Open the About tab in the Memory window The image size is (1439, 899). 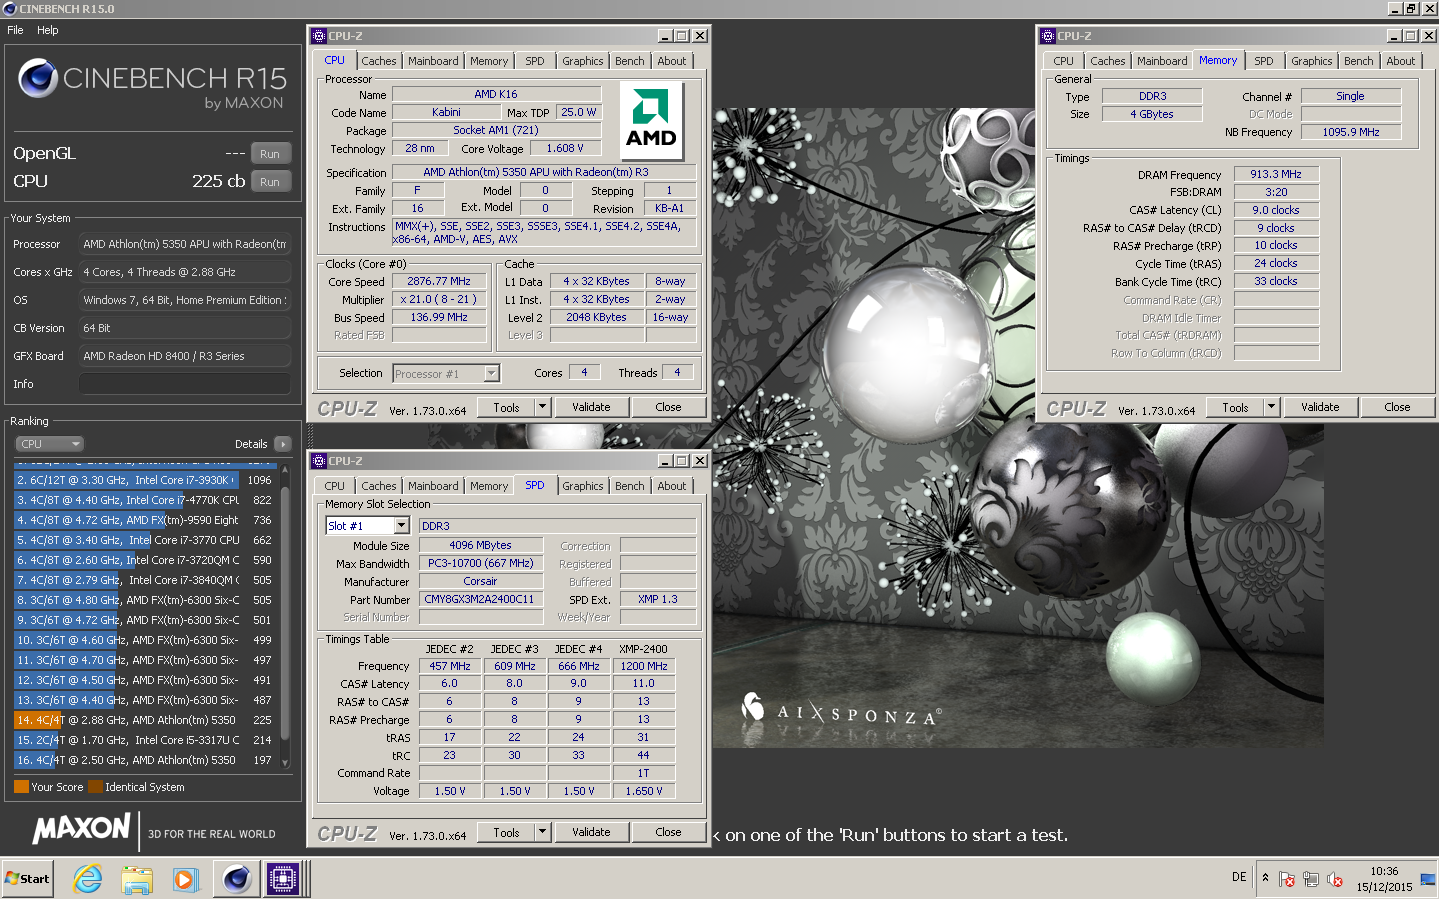point(1400,61)
